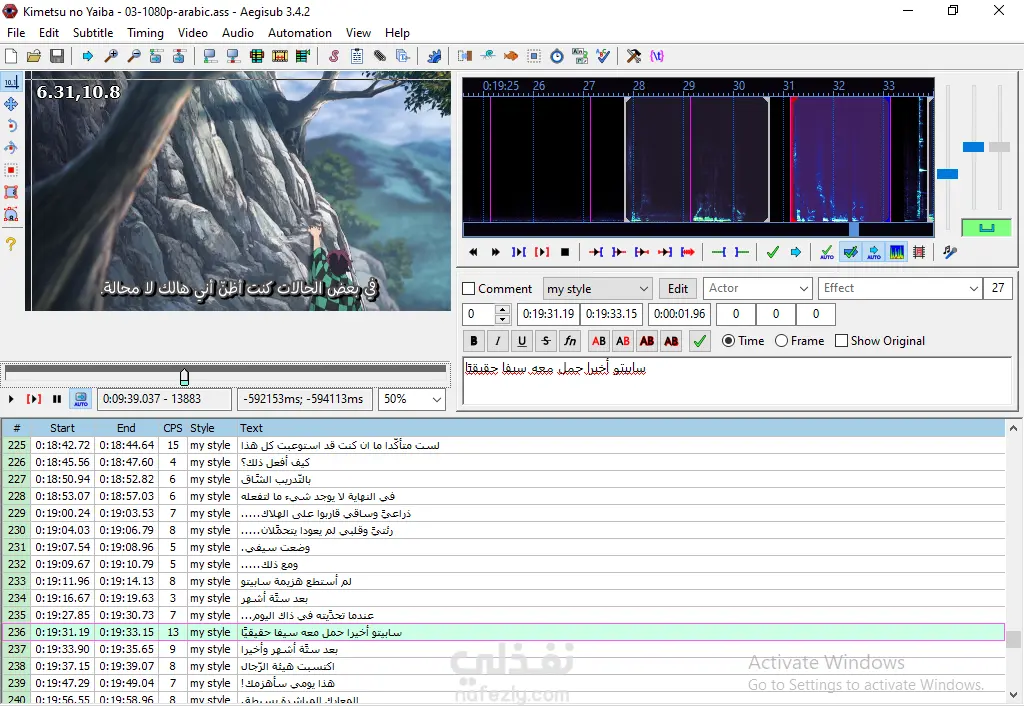Commit audio changes with green checkmark
Image resolution: width=1024 pixels, height=706 pixels.
point(773,252)
